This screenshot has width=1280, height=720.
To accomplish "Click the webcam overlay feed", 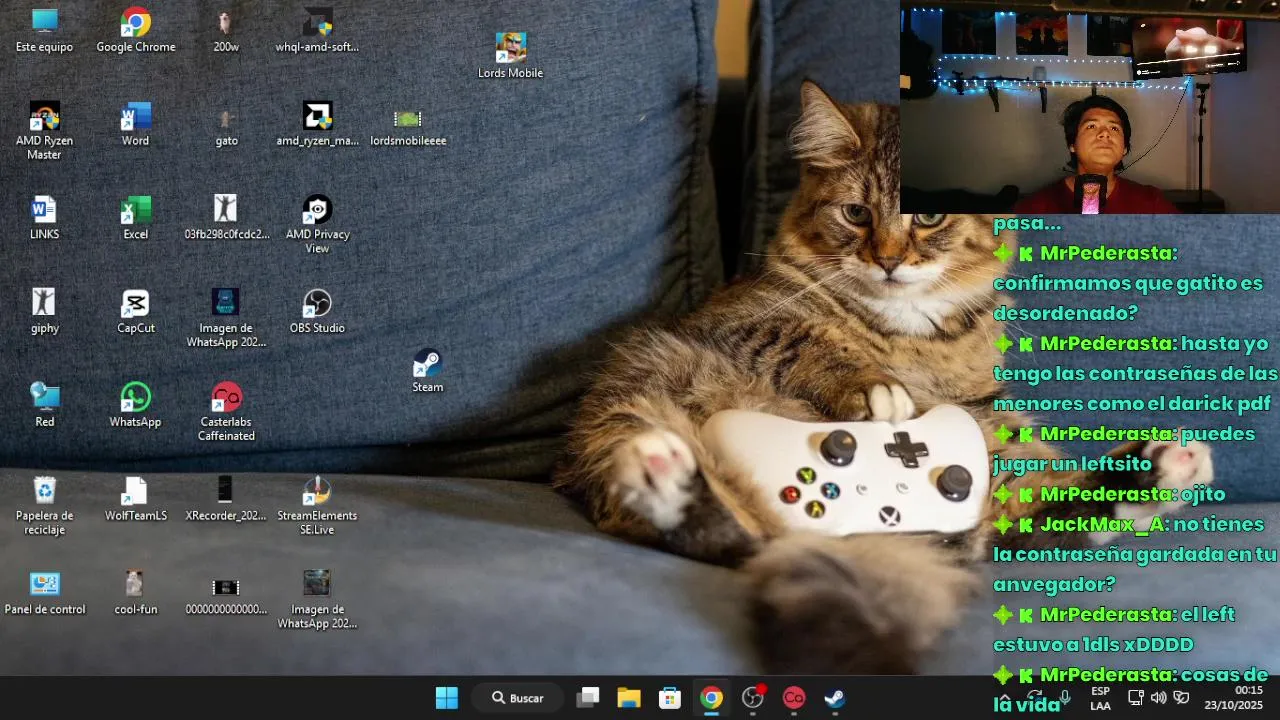I will click(x=1090, y=107).
